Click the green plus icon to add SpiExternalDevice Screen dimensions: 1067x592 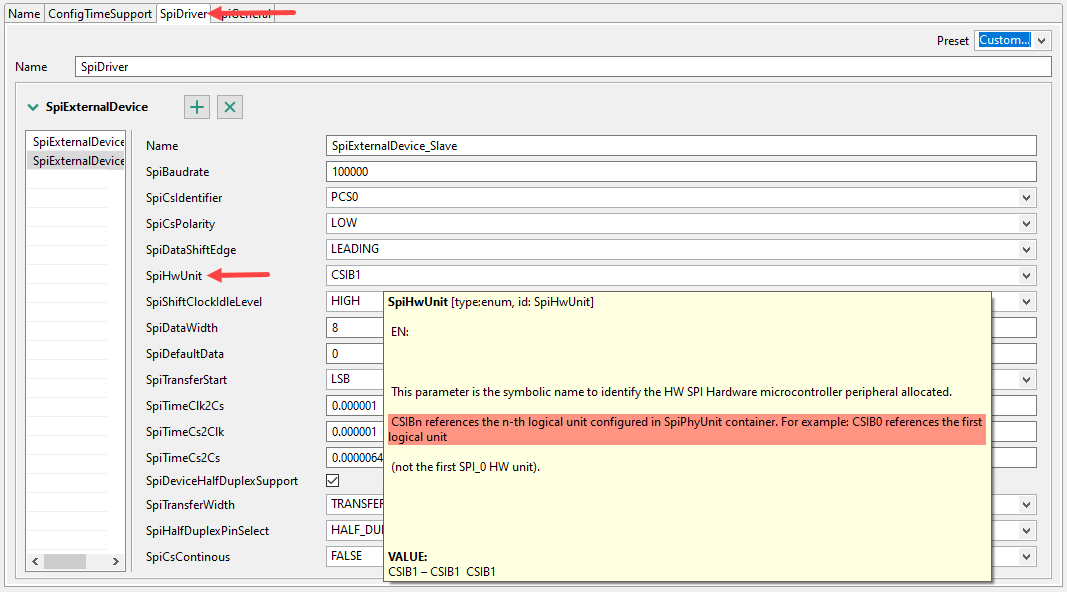[196, 106]
